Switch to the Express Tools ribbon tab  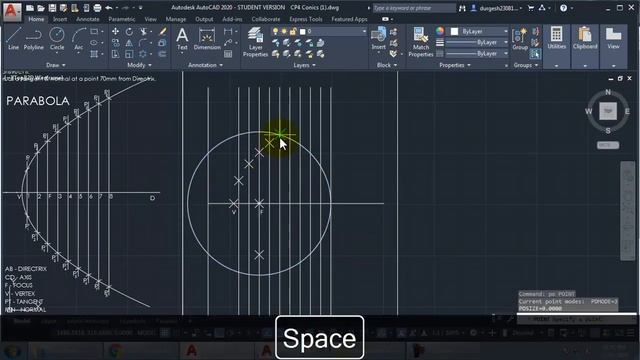pyautogui.click(x=306, y=19)
